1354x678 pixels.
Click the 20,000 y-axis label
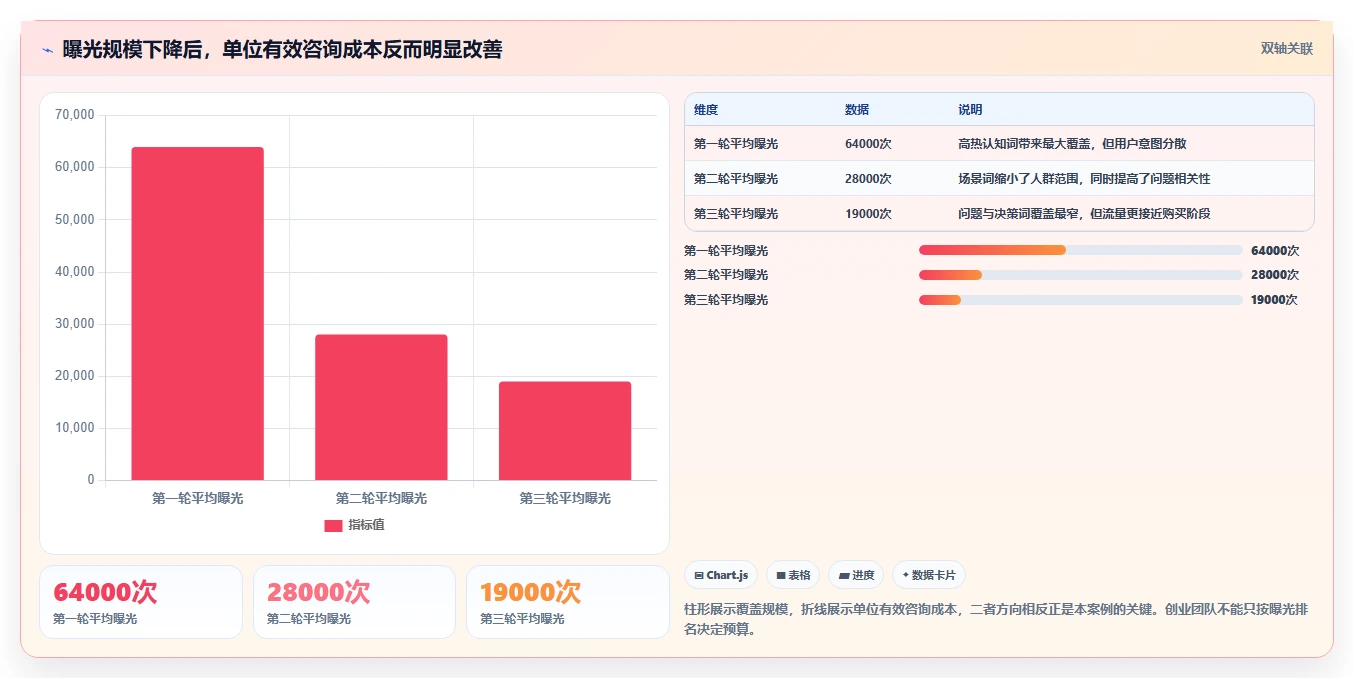click(75, 376)
